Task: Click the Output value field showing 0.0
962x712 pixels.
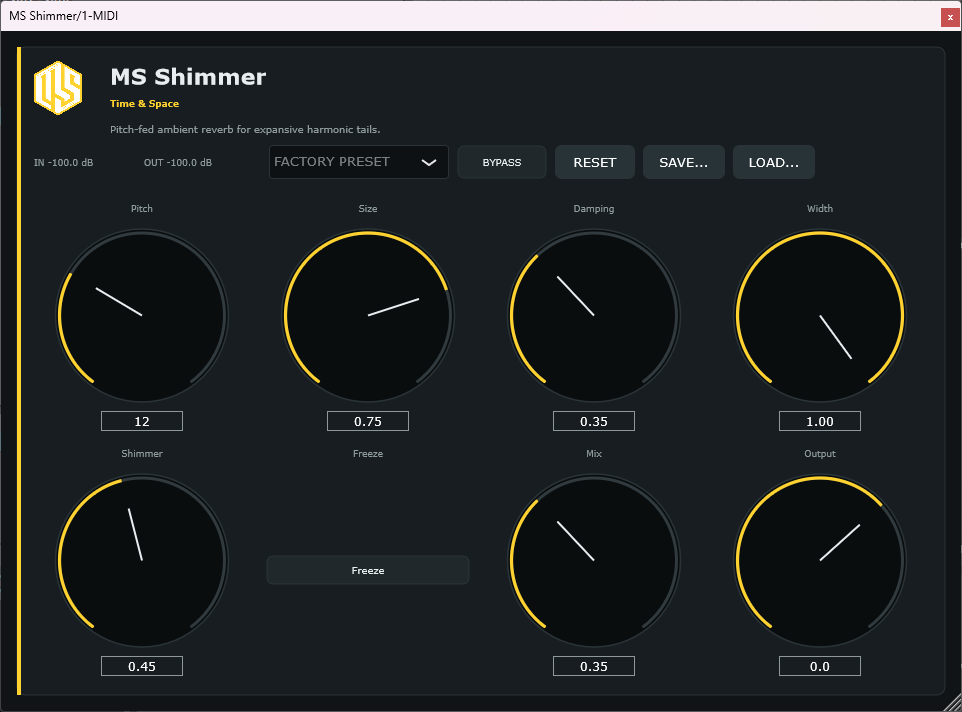Action: (x=820, y=666)
